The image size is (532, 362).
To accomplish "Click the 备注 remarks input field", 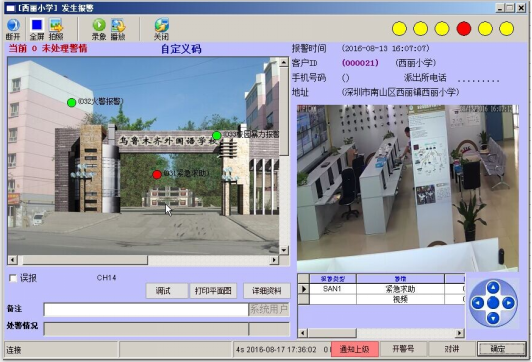I will click(146, 309).
